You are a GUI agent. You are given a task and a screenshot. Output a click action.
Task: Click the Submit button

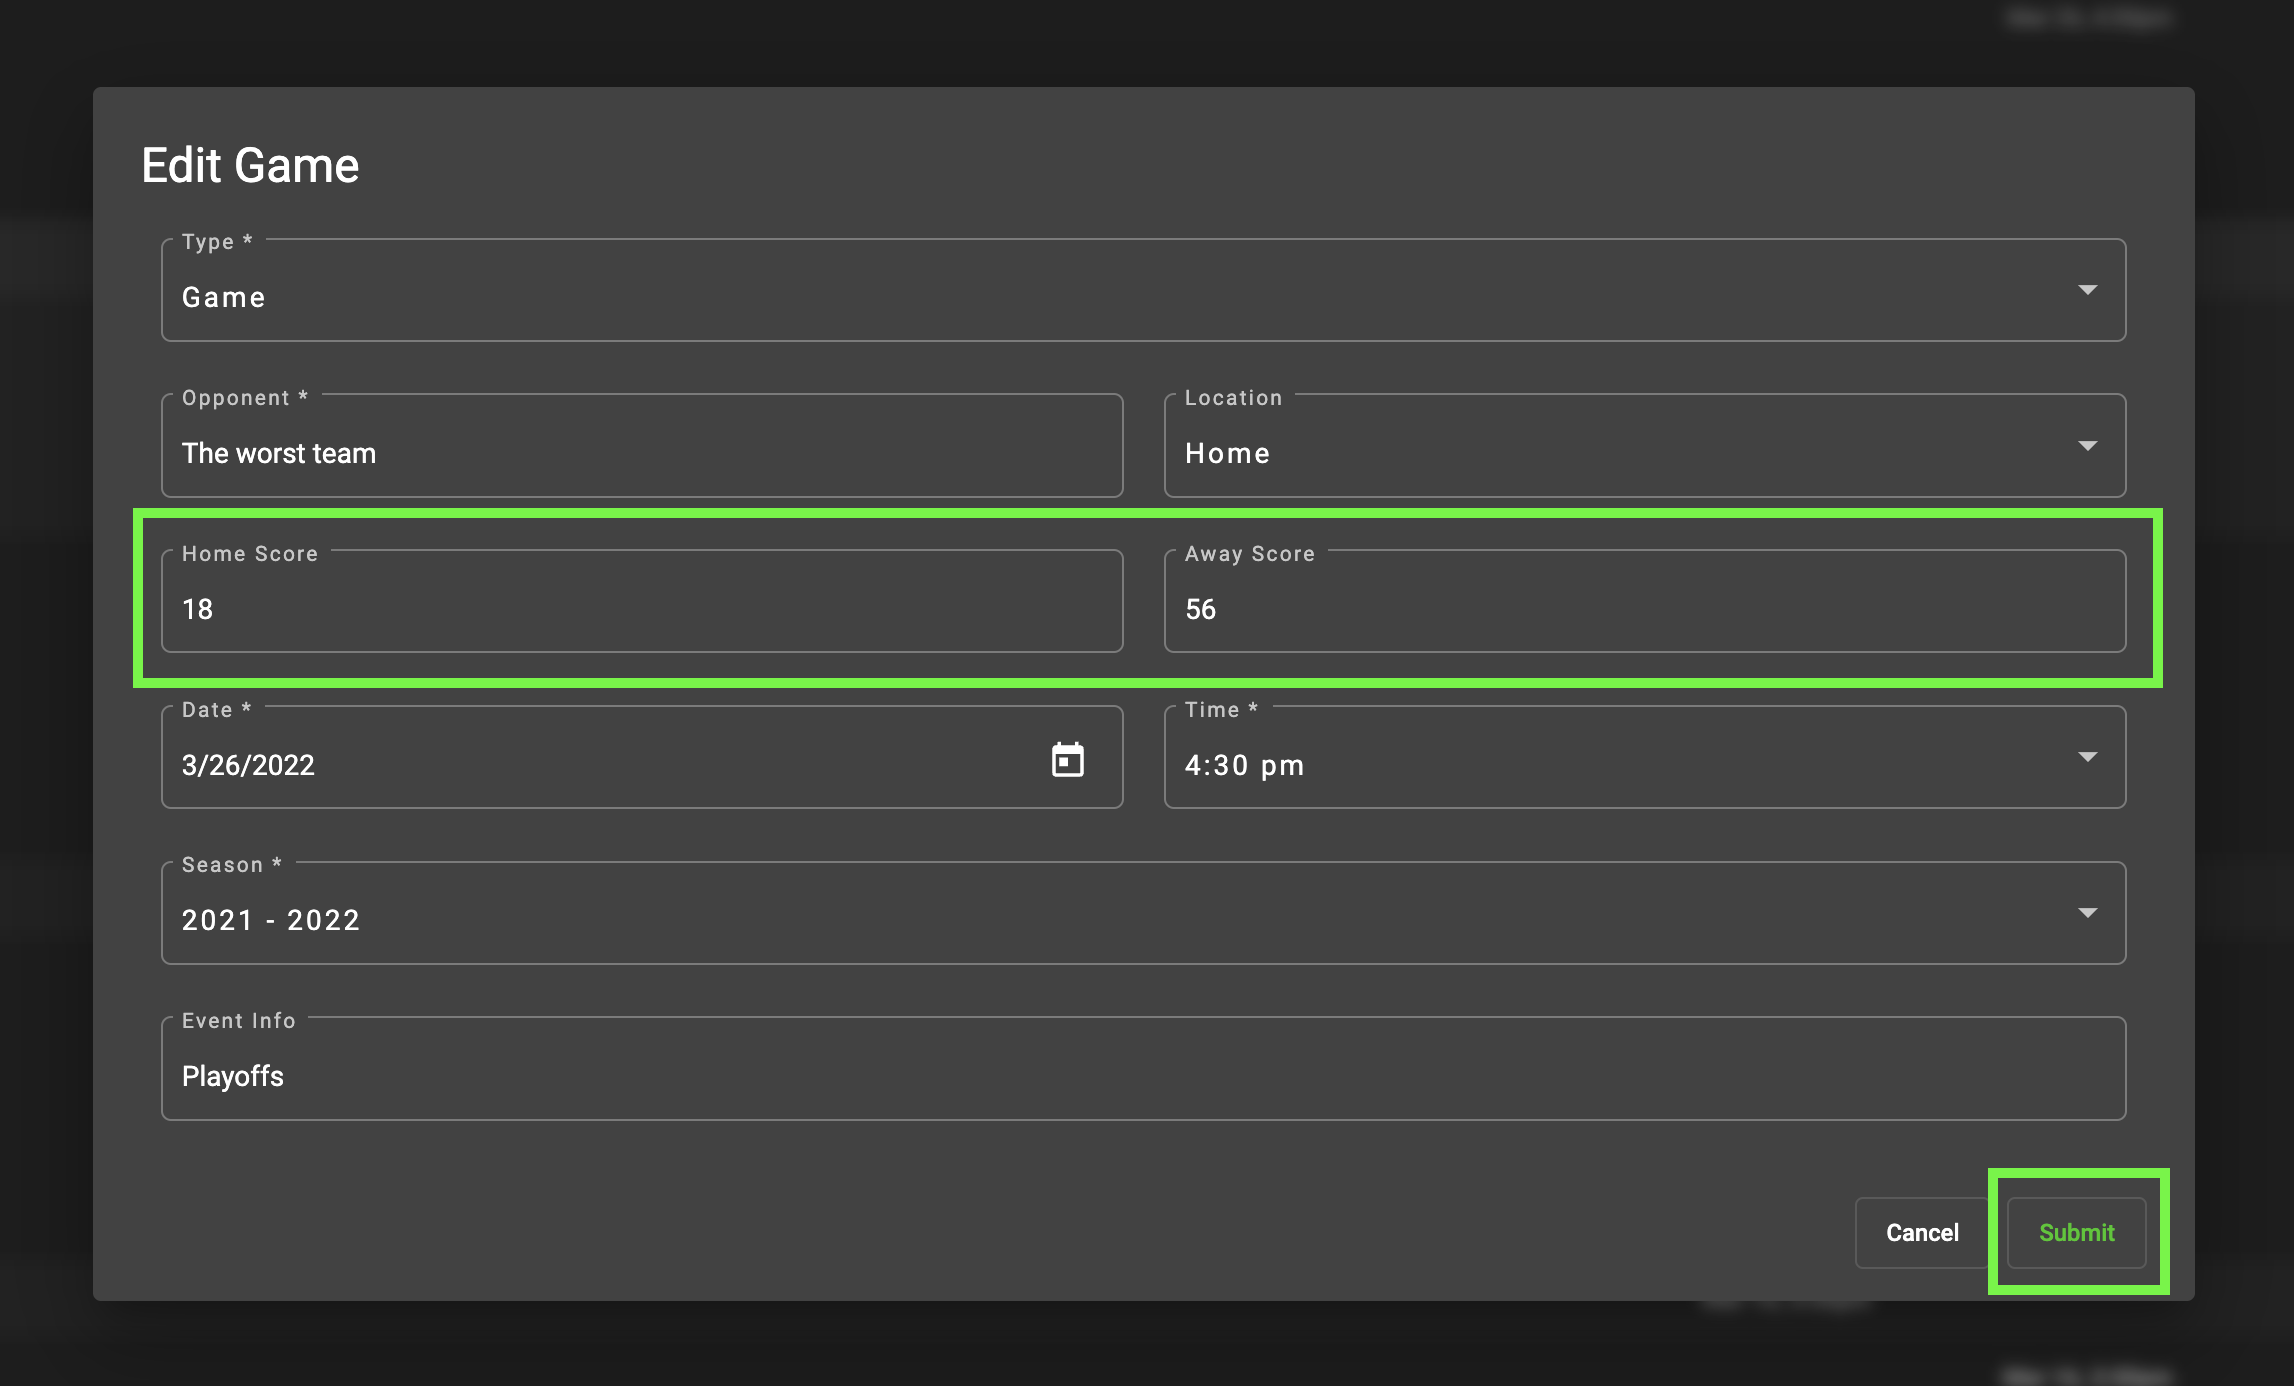2076,1232
